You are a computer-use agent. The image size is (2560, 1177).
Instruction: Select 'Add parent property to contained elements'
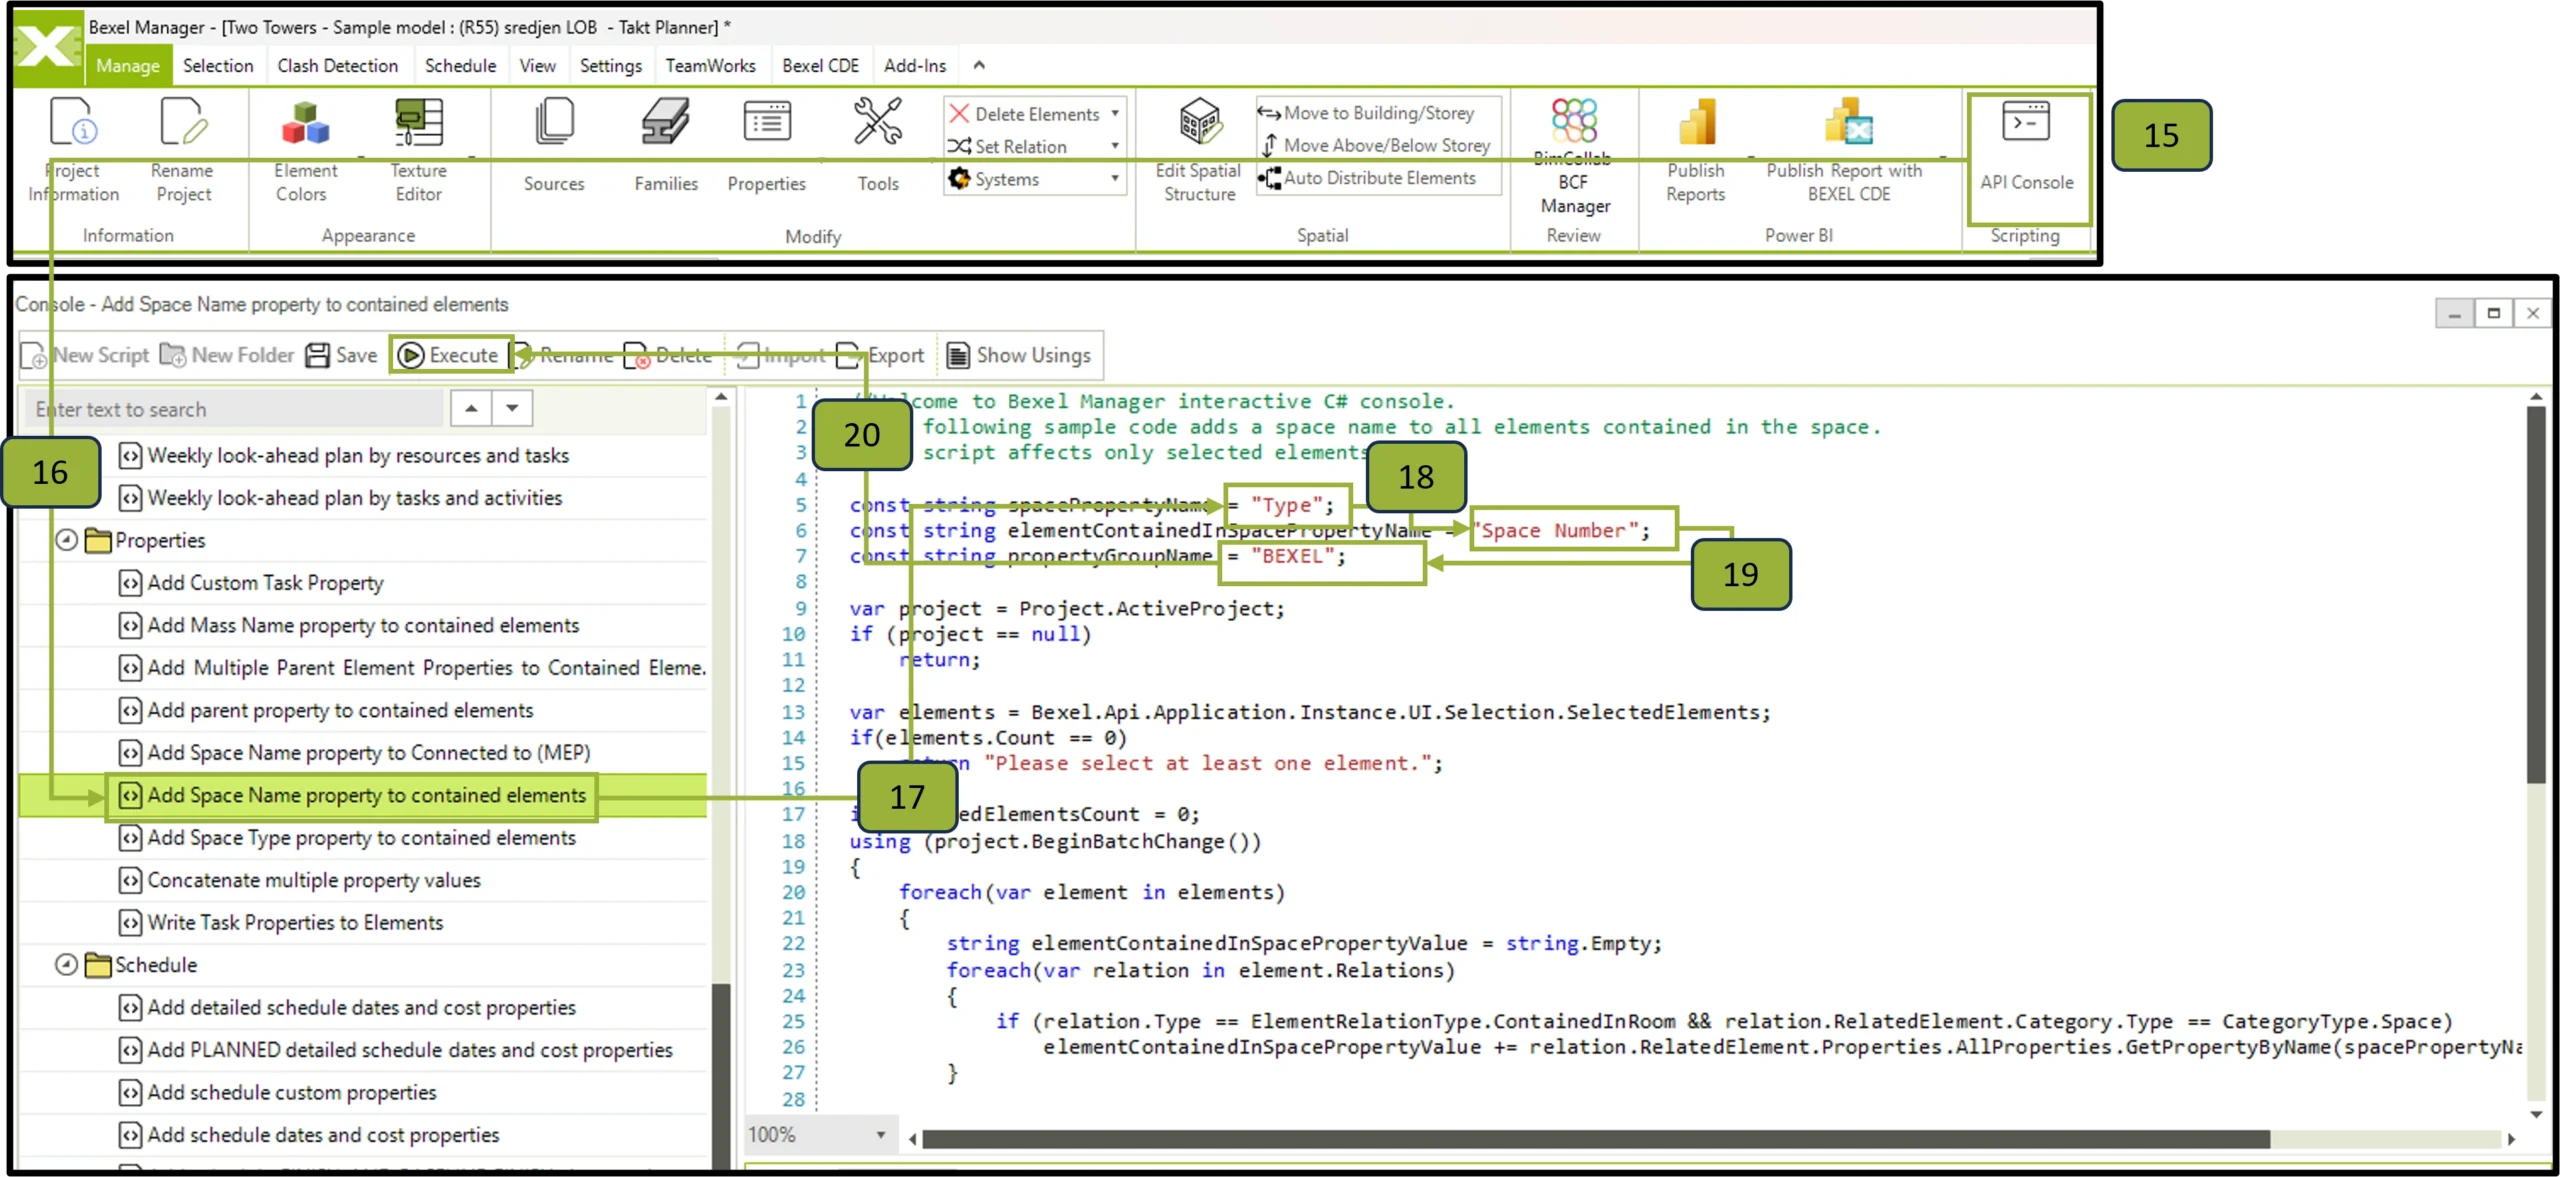(x=340, y=711)
